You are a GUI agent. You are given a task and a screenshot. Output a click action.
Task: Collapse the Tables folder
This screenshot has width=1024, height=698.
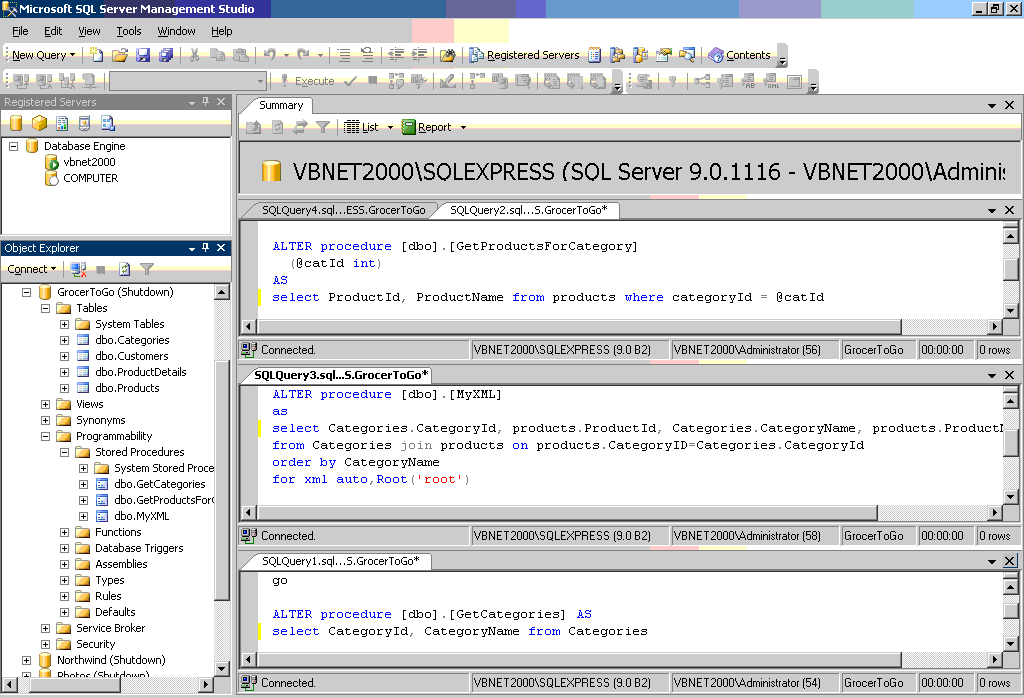(x=45, y=308)
